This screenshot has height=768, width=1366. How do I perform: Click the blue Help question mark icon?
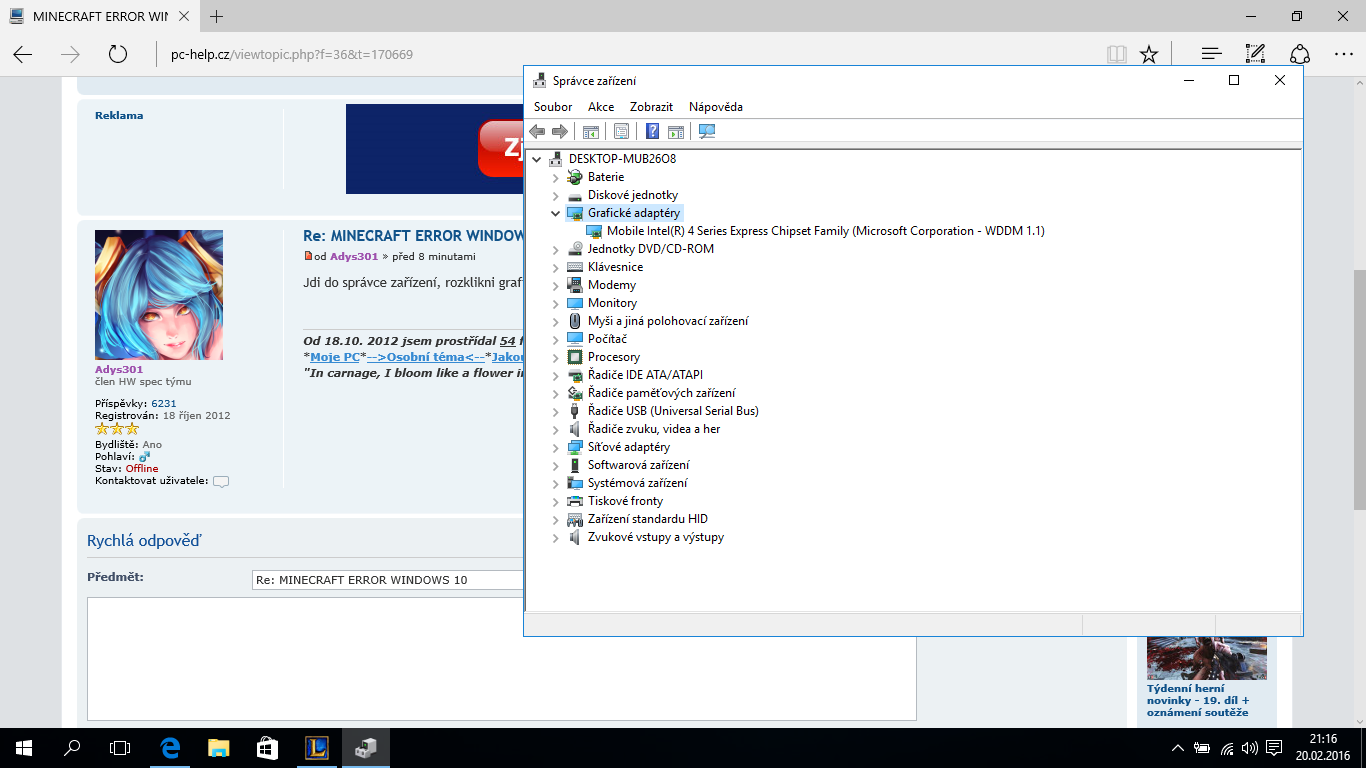[652, 131]
